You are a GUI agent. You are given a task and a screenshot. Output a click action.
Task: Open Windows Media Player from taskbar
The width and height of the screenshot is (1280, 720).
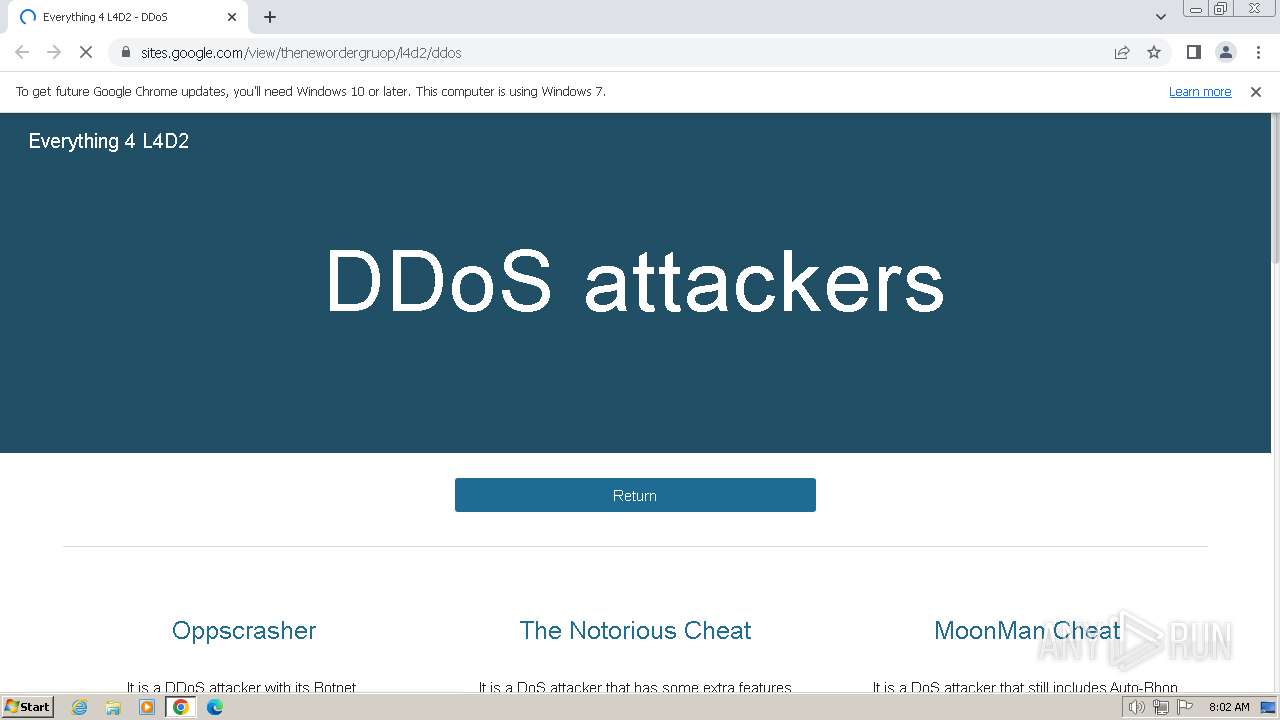point(147,707)
